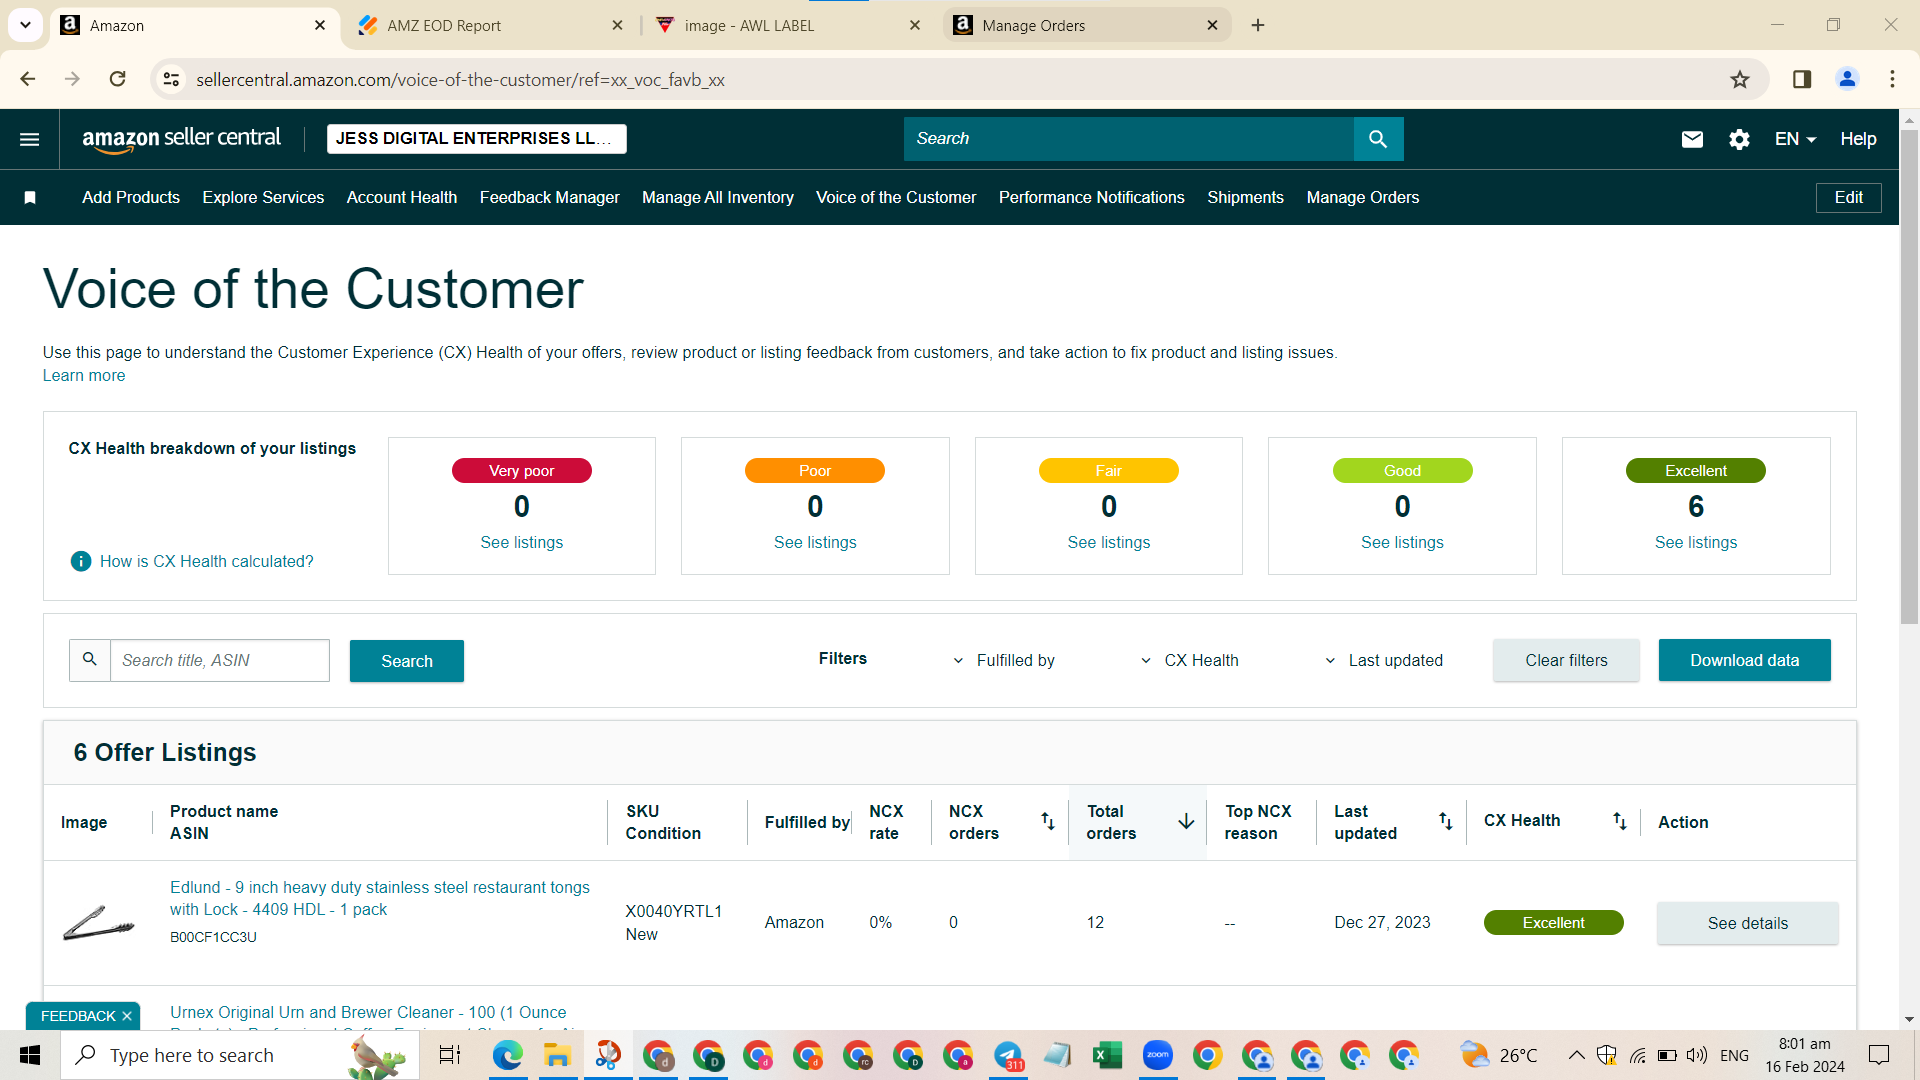Click the Clear filters button
The height and width of the screenshot is (1080, 1920).
[1566, 660]
